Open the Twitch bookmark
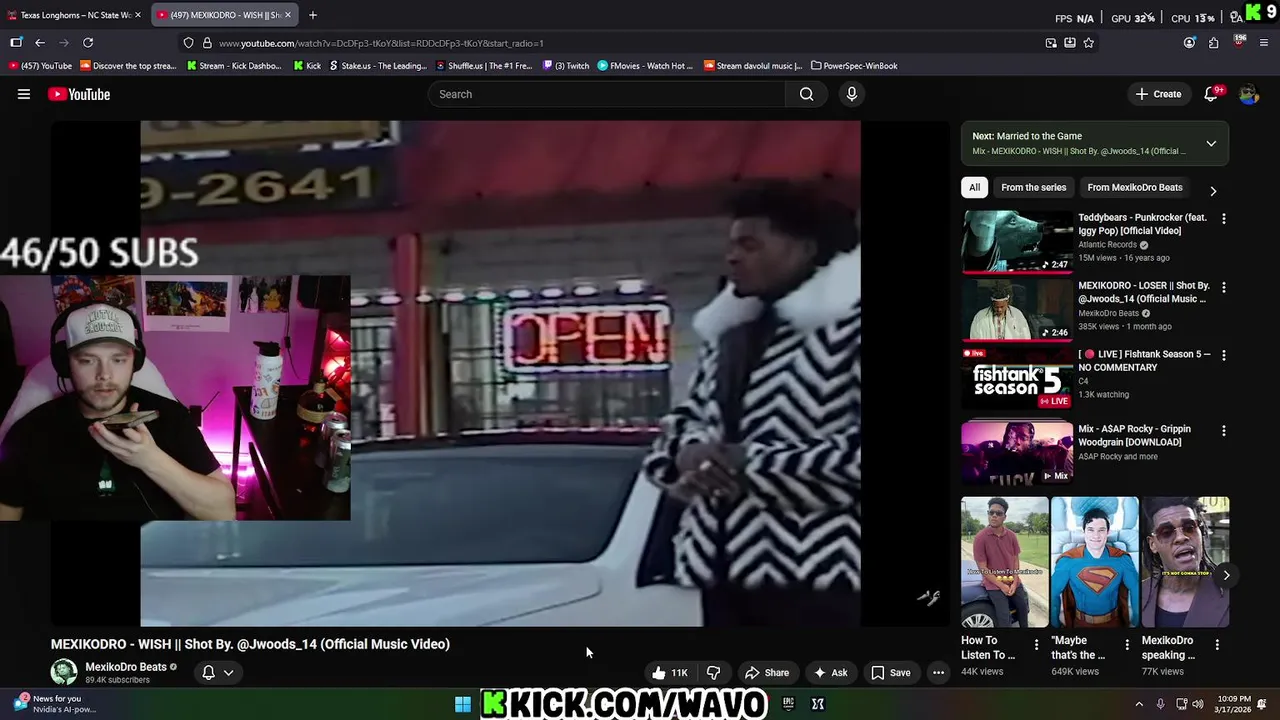Screen dimensions: 1280x720 point(566,66)
